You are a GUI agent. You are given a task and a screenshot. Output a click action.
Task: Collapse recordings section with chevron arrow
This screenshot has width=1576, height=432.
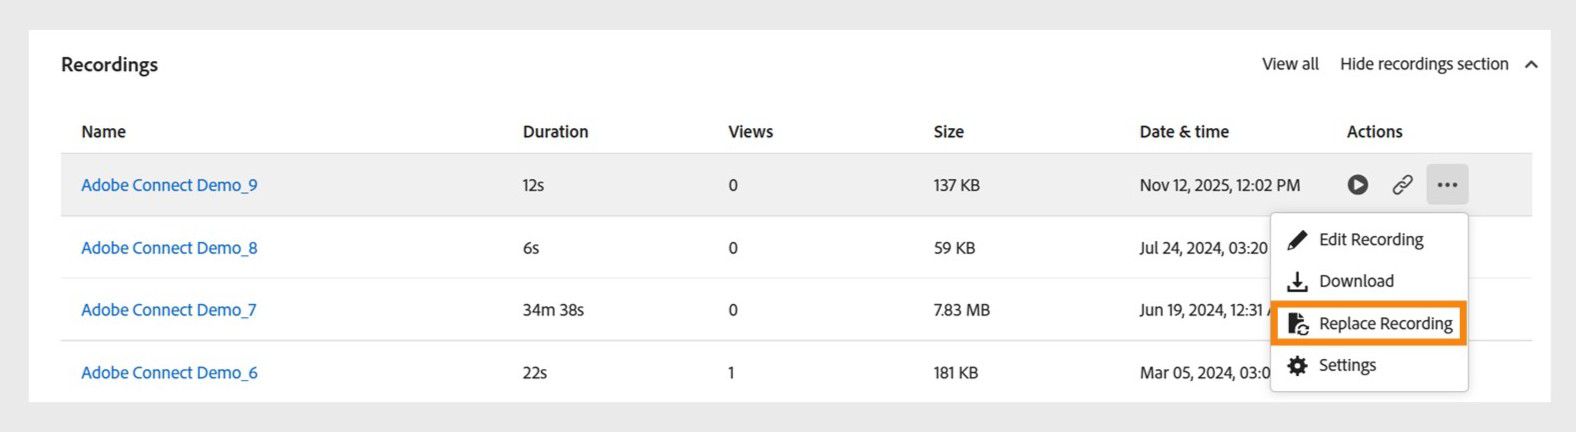point(1531,65)
